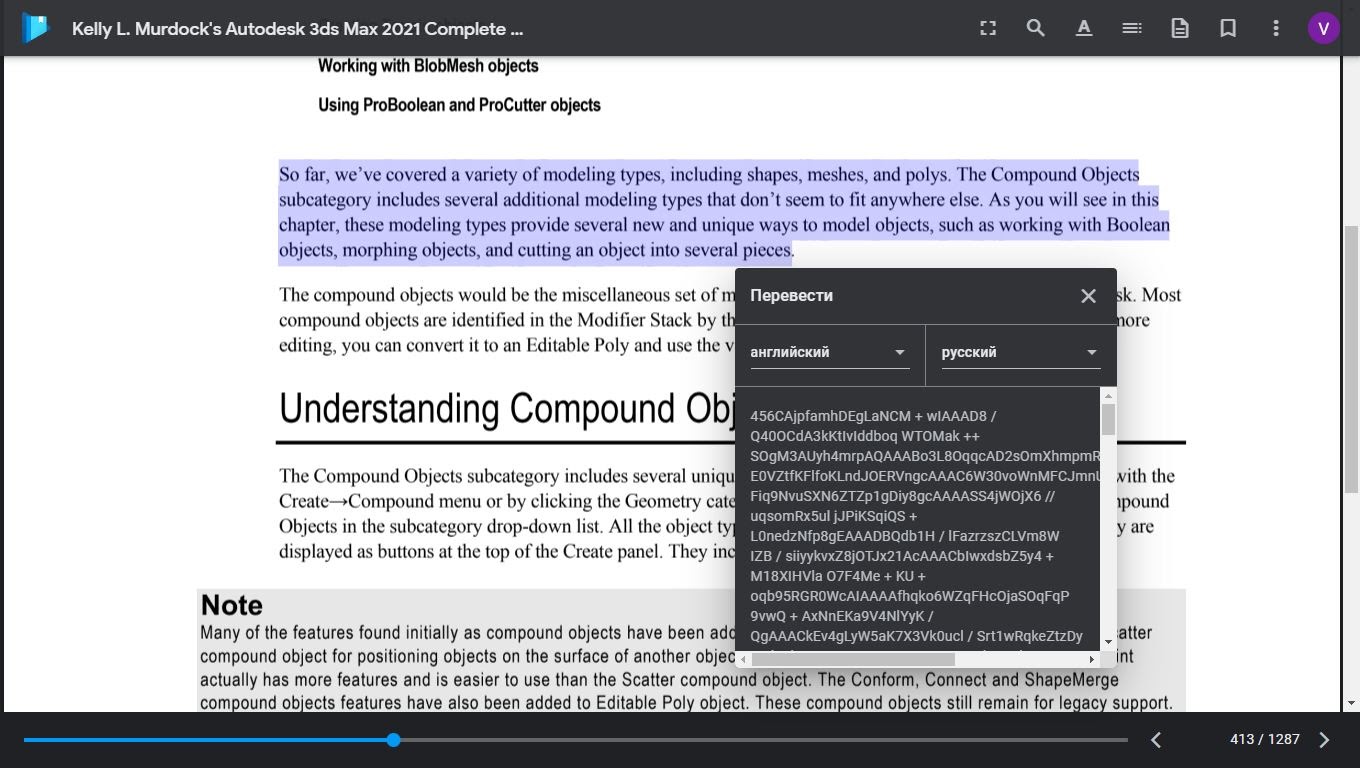Click the book title in header
This screenshot has width=1360, height=768.
[x=297, y=29]
